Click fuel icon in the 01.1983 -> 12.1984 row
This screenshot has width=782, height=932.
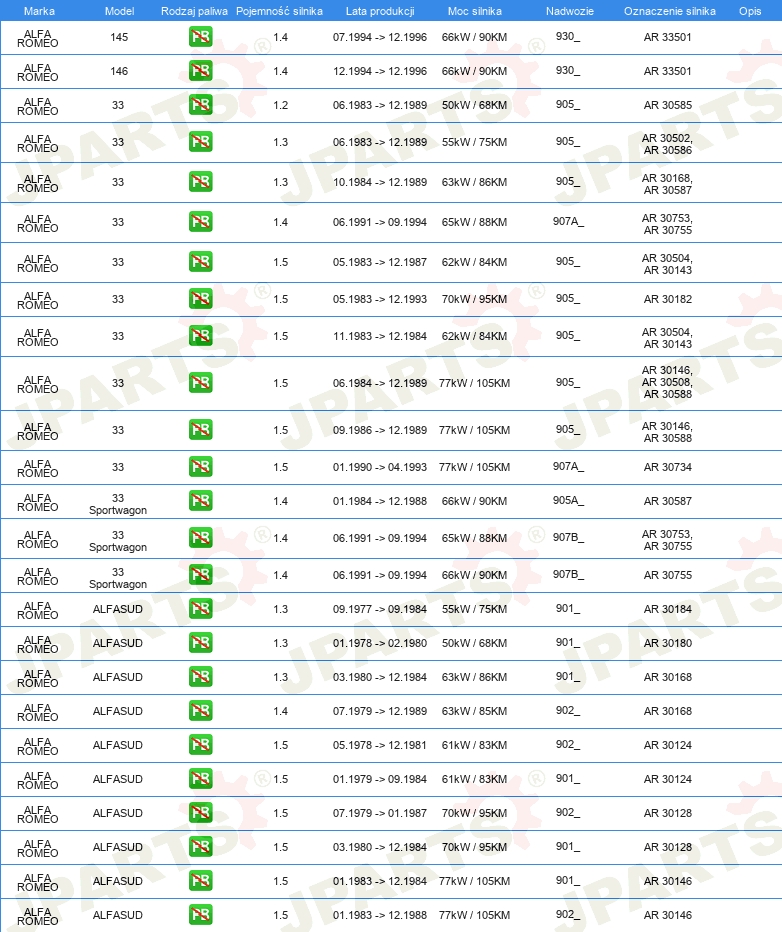point(201,880)
